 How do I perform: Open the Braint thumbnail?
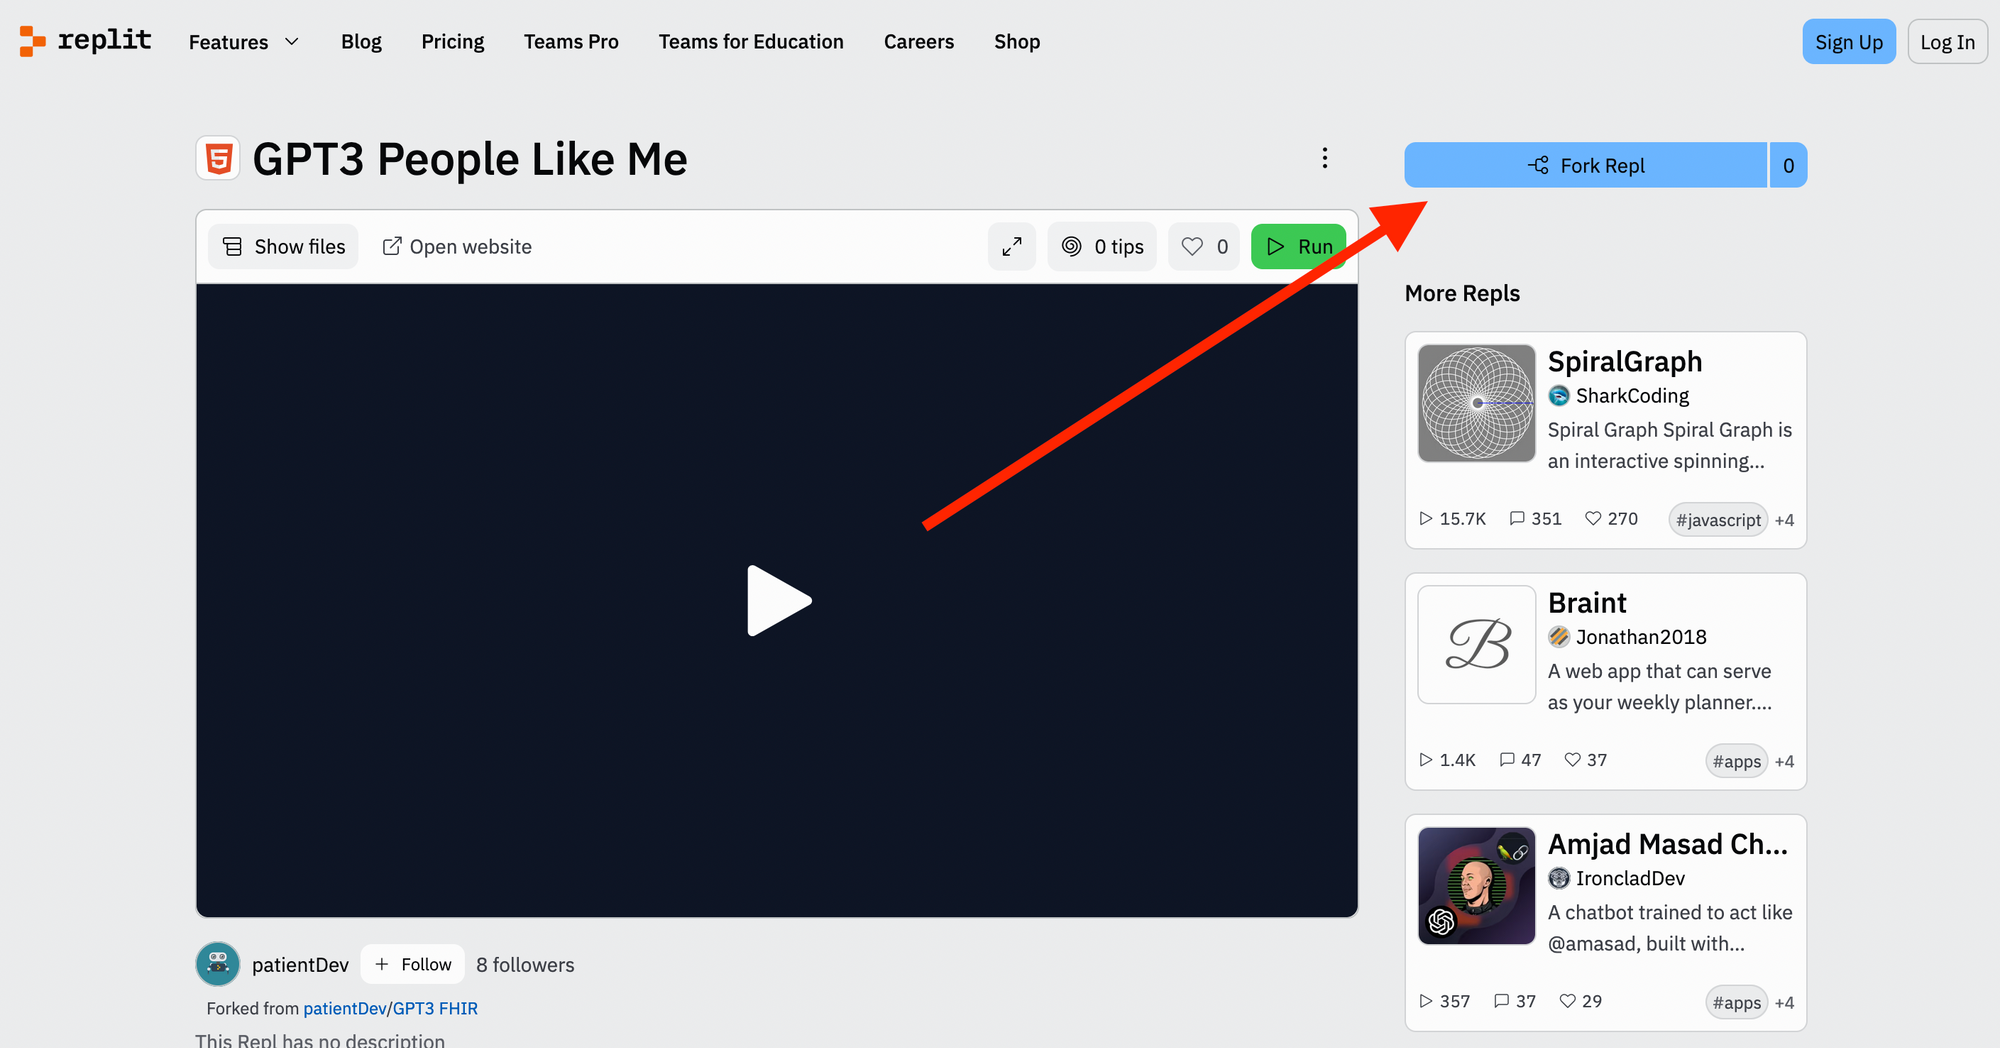1477,644
